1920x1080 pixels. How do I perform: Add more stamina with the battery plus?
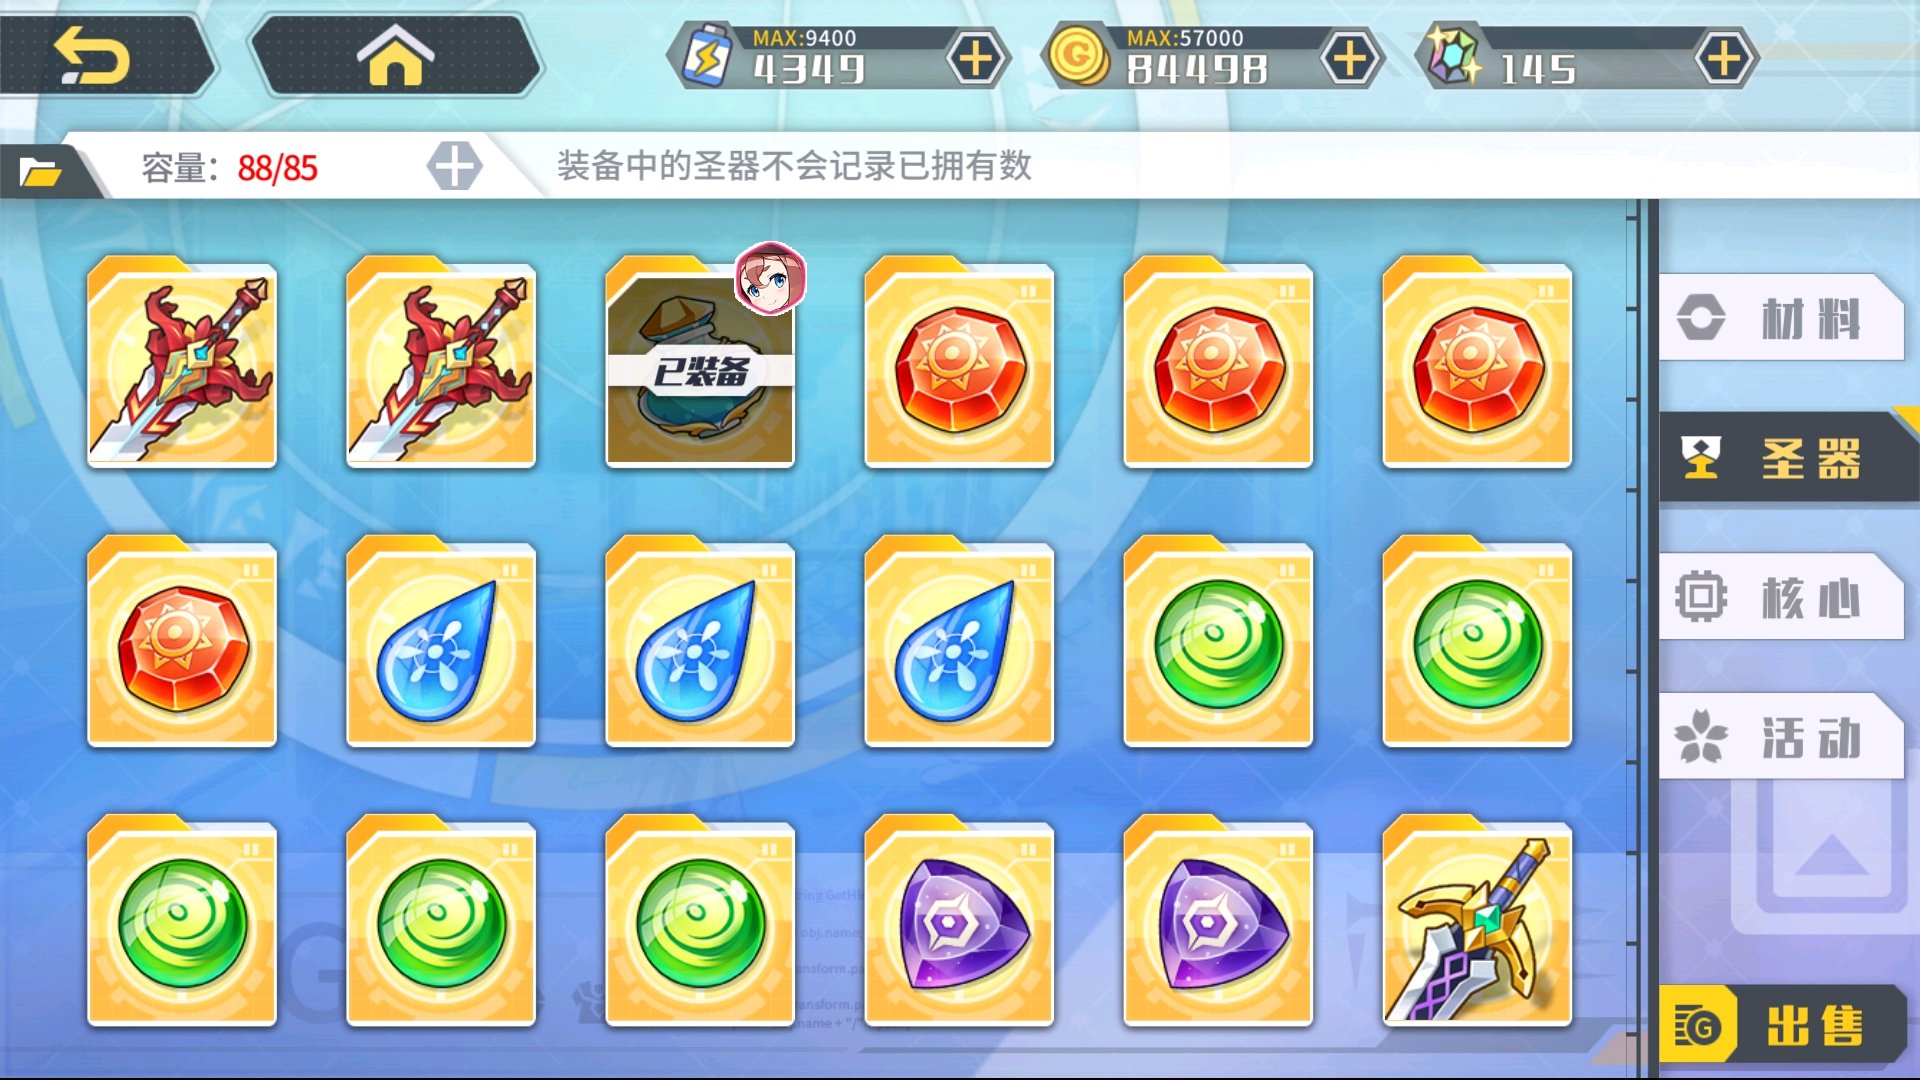[x=976, y=58]
